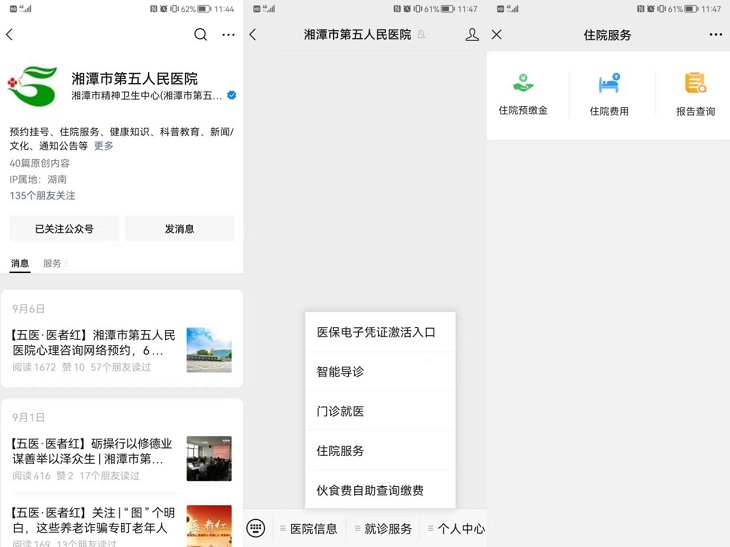Open article 湘潭市第五人民医院心理咨询网络预约
Viewport: 730px width, 547px height.
tap(93, 343)
